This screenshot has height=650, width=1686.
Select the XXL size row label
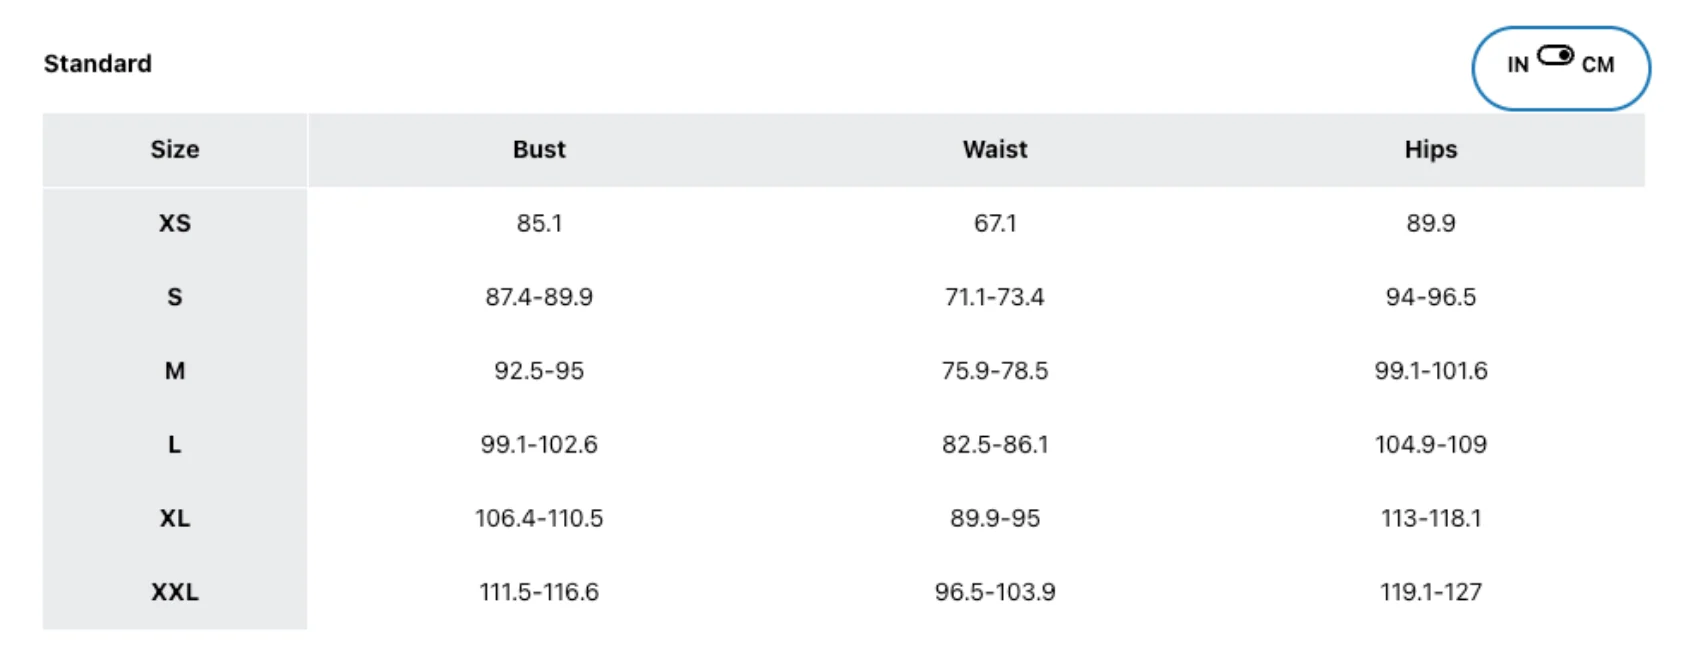175,592
